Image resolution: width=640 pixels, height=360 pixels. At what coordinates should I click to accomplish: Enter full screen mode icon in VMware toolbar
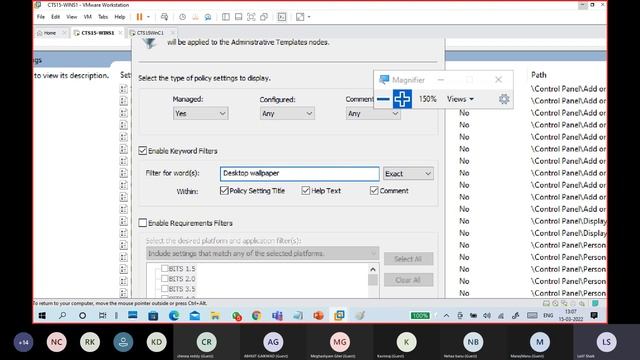pyautogui.click(x=251, y=17)
